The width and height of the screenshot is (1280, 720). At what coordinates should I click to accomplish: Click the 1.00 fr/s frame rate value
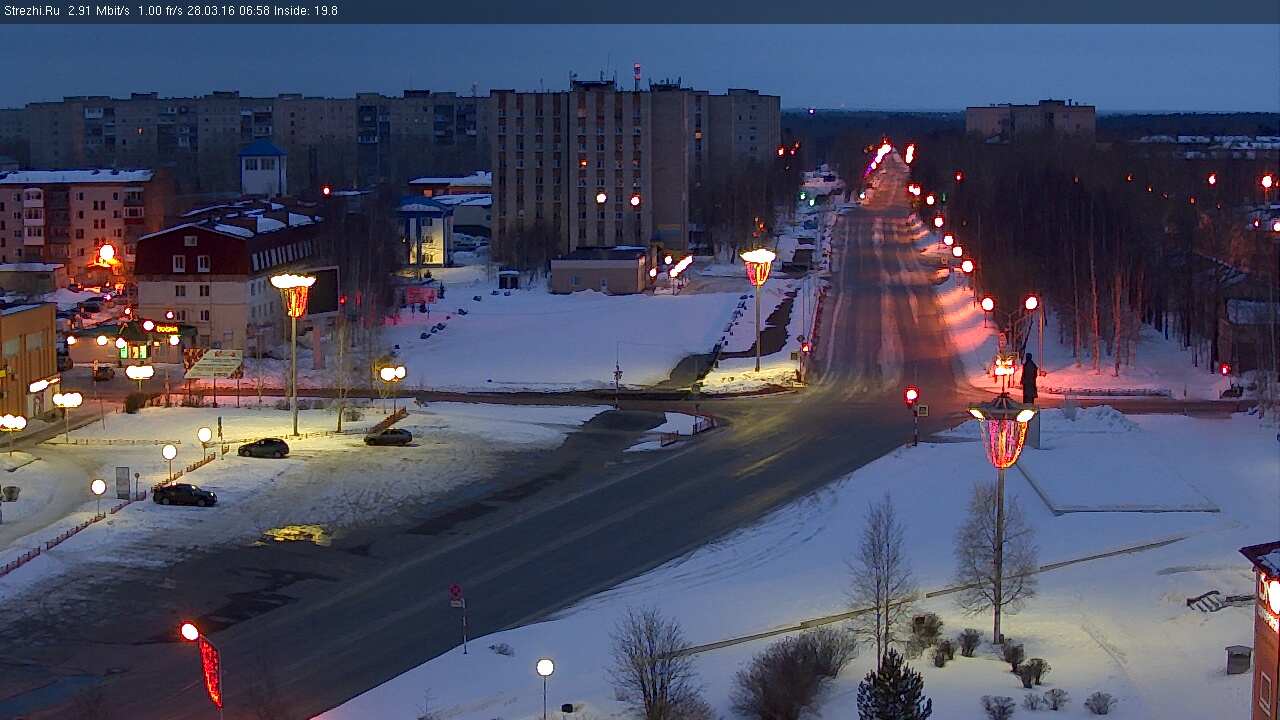(161, 11)
